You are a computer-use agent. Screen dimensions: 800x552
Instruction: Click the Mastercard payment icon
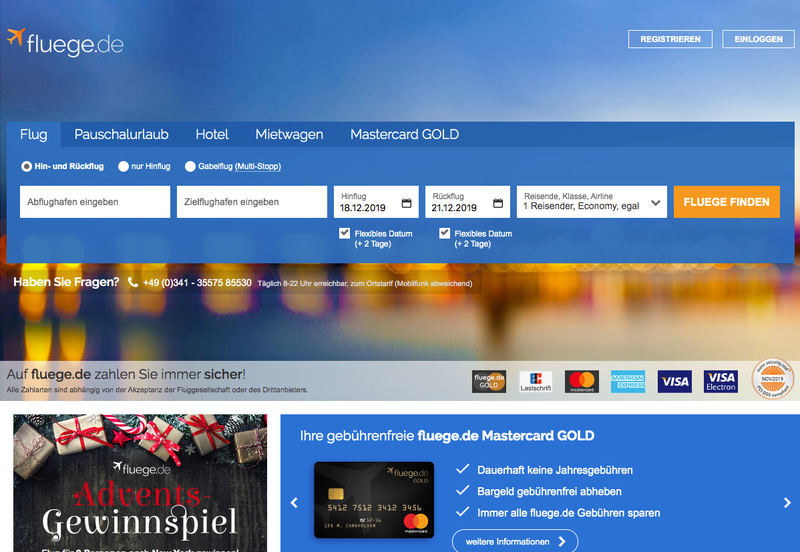582,382
